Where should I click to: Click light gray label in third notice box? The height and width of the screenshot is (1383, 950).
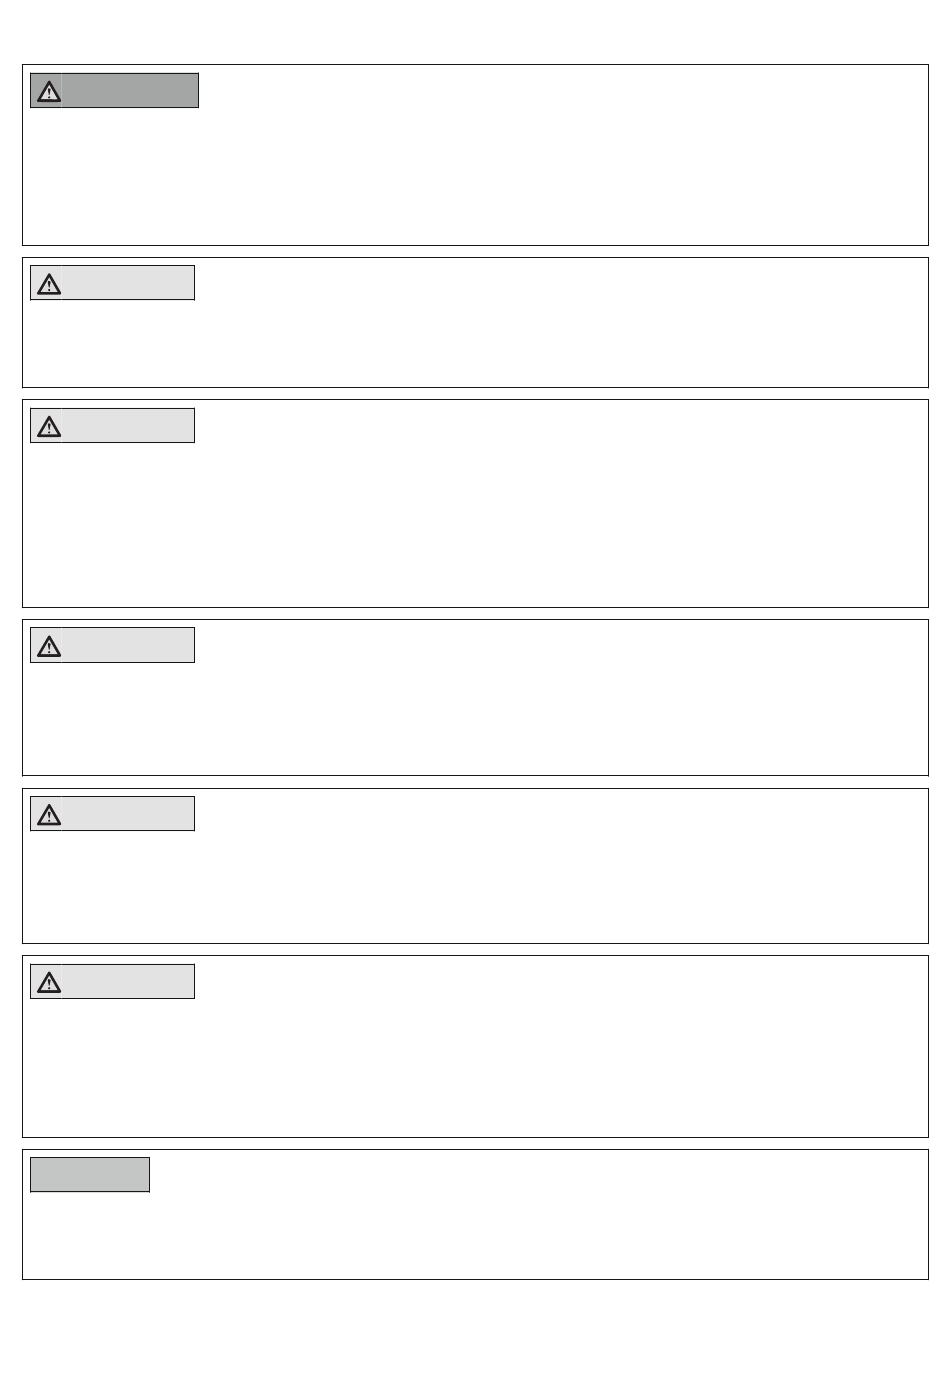[112, 425]
